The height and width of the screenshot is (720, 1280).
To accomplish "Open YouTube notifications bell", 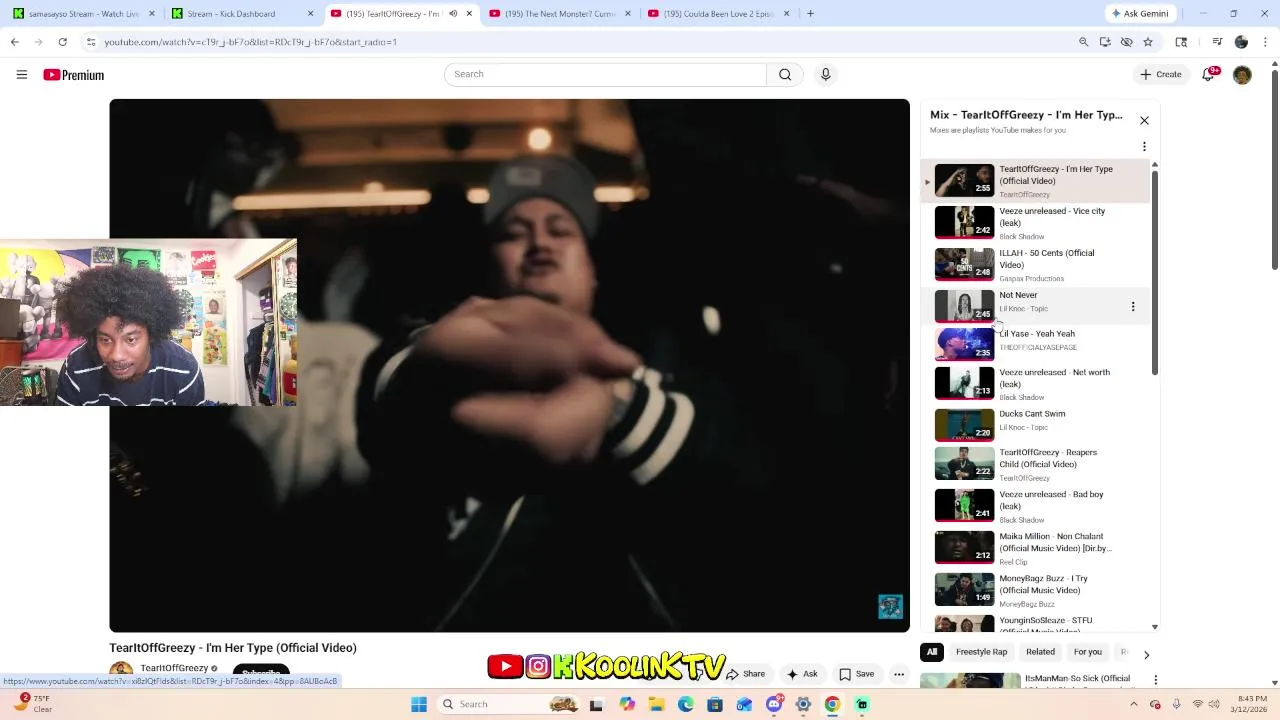I will pyautogui.click(x=1209, y=74).
